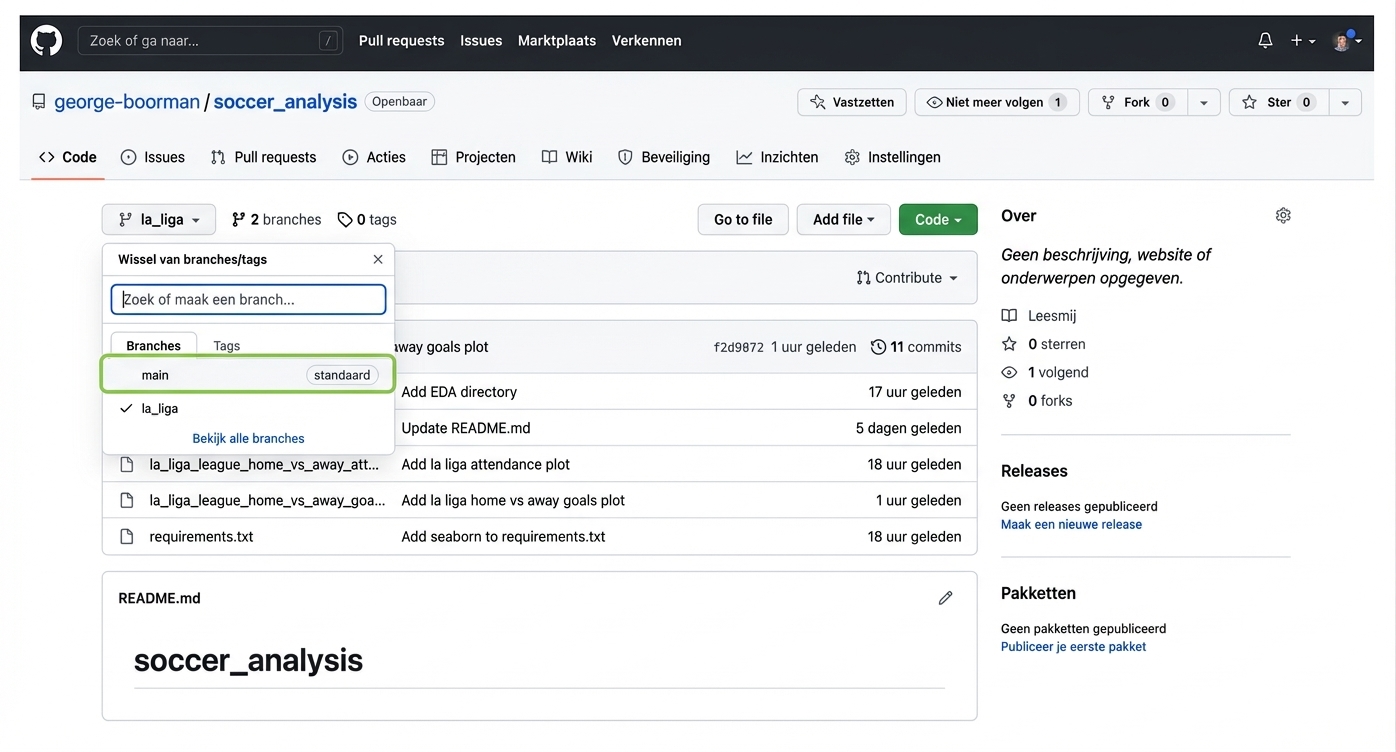Click the requirements.txt file icon
The width and height of the screenshot is (1396, 752).
[127, 537]
